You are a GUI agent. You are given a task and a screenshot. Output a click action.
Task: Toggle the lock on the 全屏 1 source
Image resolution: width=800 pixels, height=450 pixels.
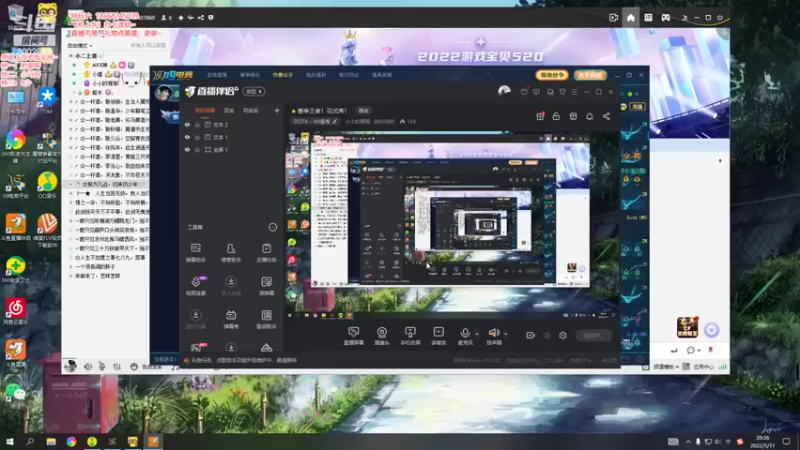[x=197, y=149]
